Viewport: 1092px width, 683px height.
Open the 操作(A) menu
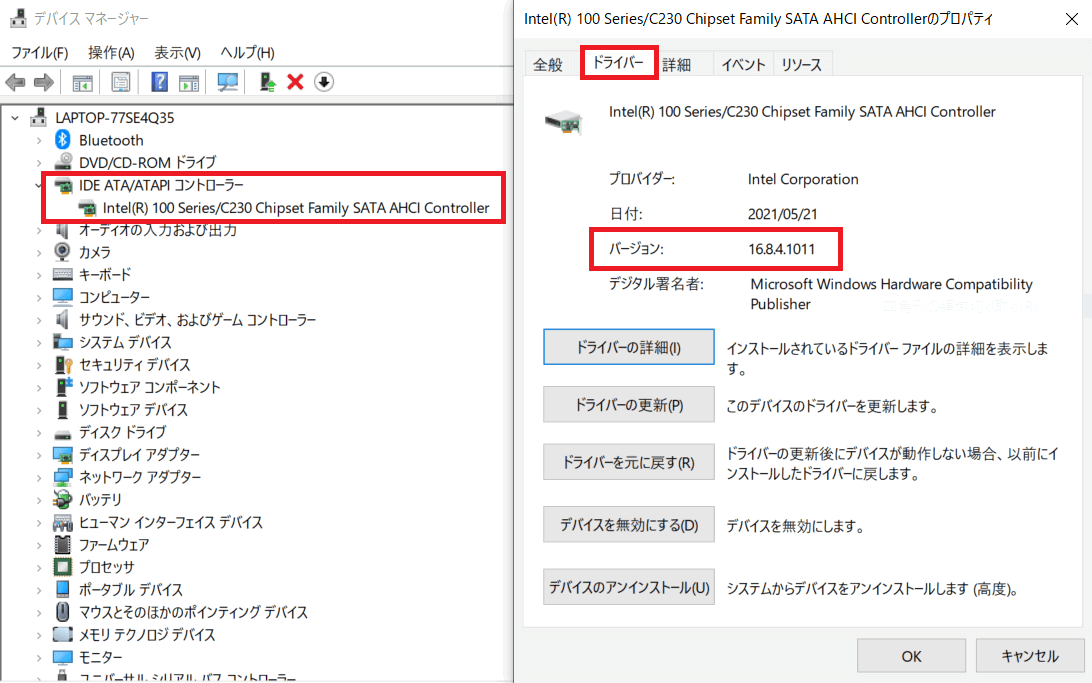click(111, 53)
